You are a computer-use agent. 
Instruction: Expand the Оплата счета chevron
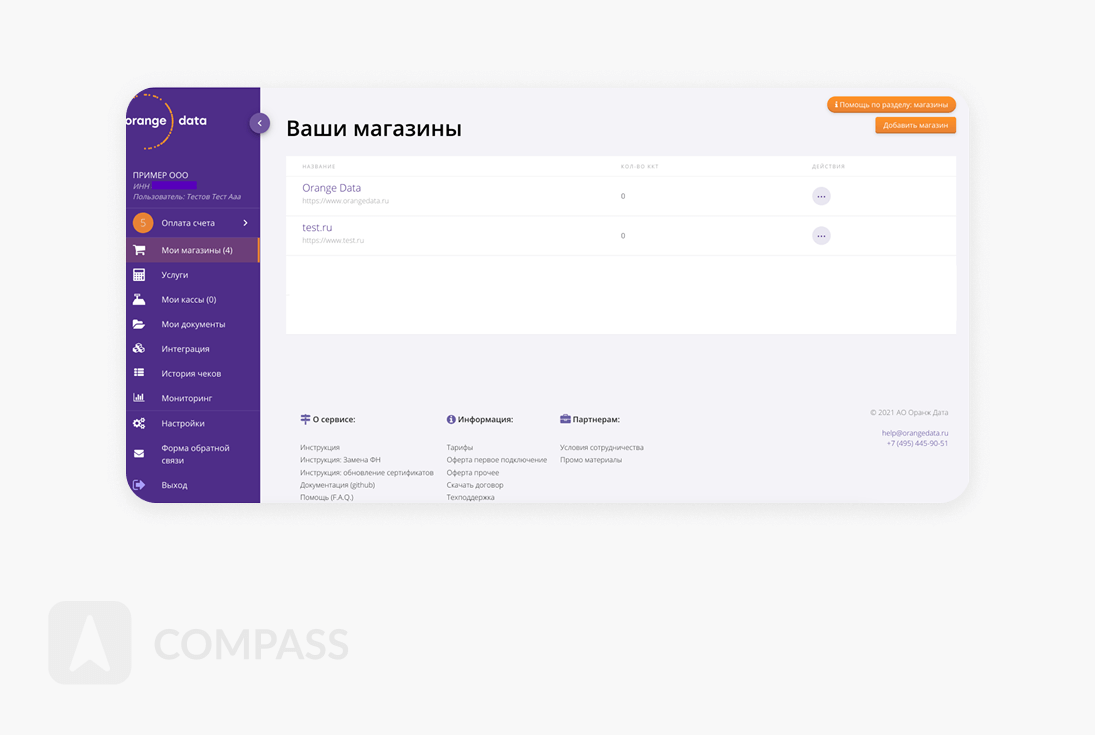point(245,223)
